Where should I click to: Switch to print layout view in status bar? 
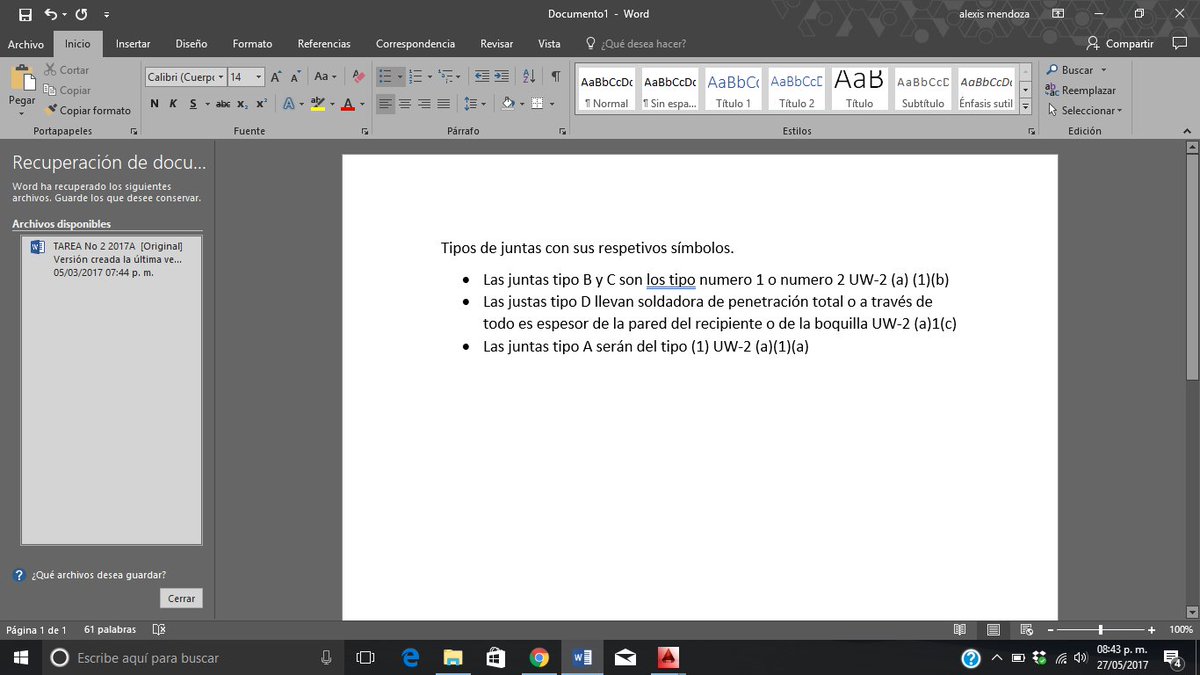[993, 630]
